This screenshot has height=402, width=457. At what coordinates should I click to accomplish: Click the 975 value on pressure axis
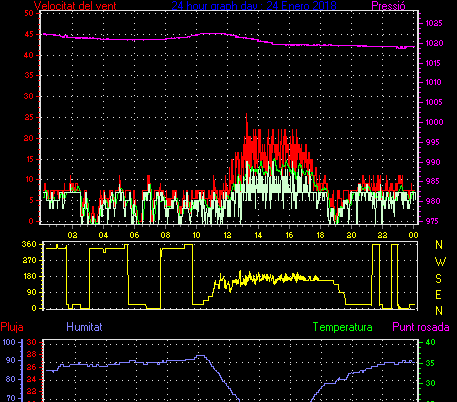(432, 221)
